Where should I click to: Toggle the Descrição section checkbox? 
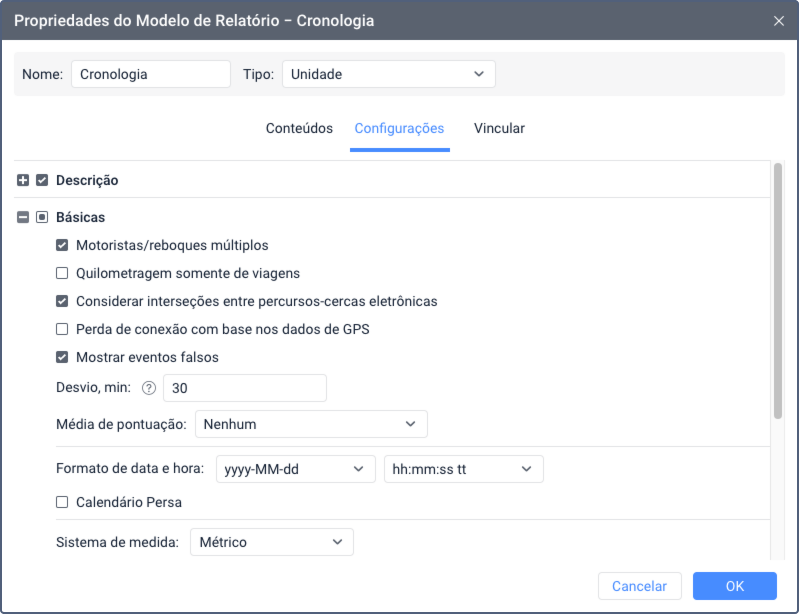42,180
